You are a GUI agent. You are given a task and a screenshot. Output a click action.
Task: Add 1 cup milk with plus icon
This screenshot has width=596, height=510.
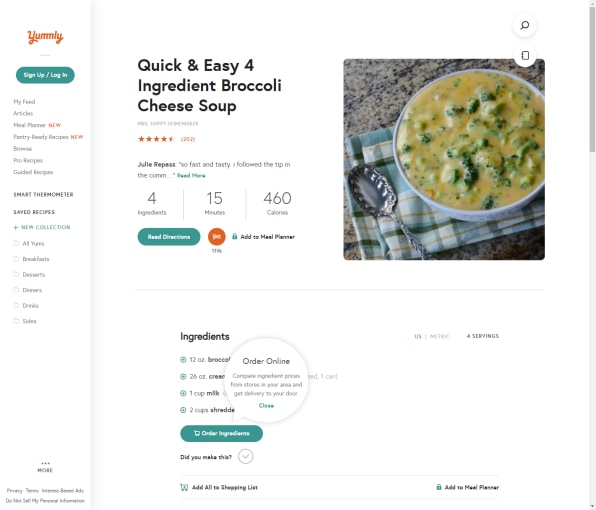point(183,393)
